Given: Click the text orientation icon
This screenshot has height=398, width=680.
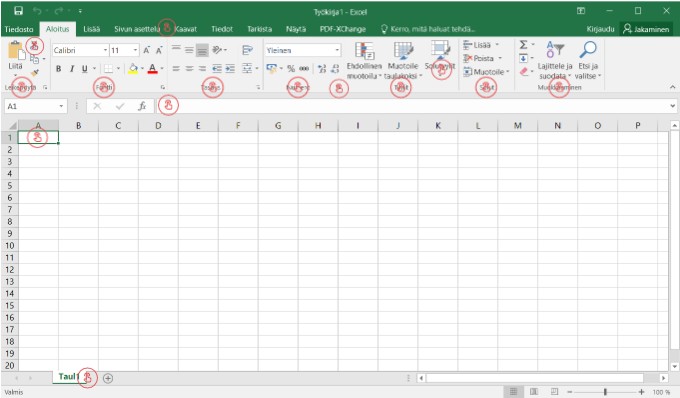Looking at the screenshot, I should pyautogui.click(x=217, y=50).
